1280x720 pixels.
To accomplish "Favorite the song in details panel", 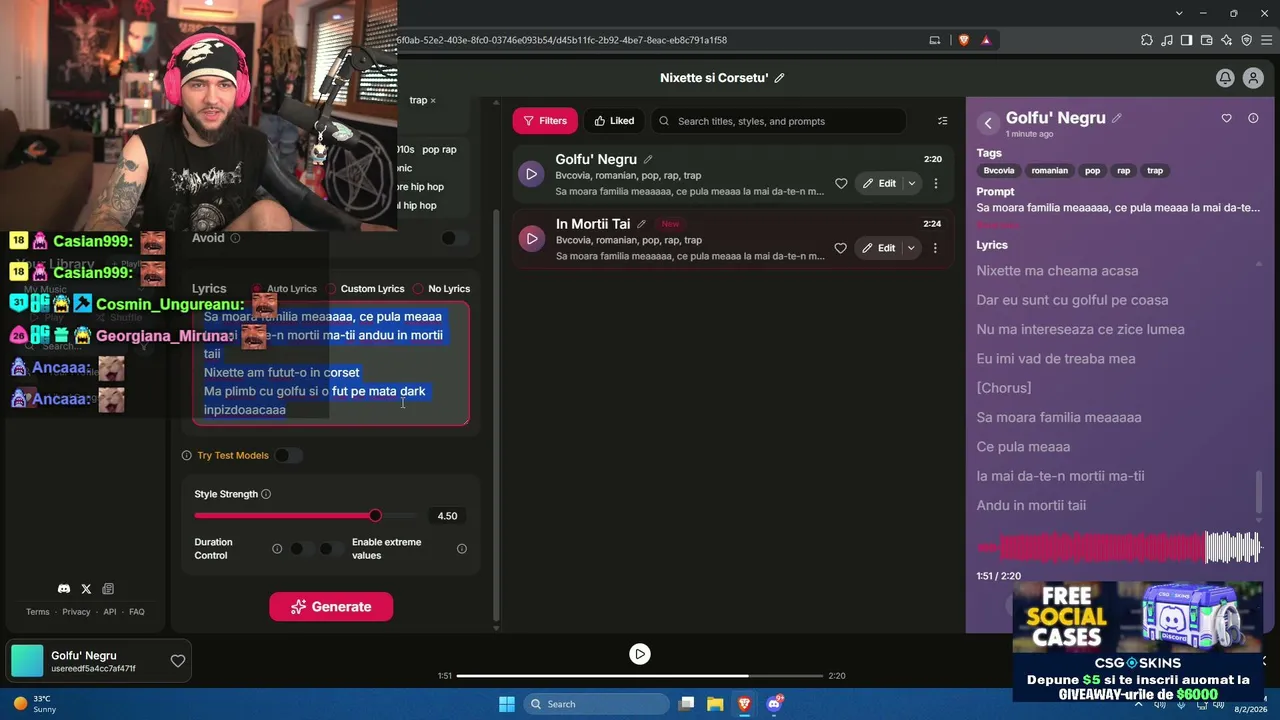I will (1227, 118).
